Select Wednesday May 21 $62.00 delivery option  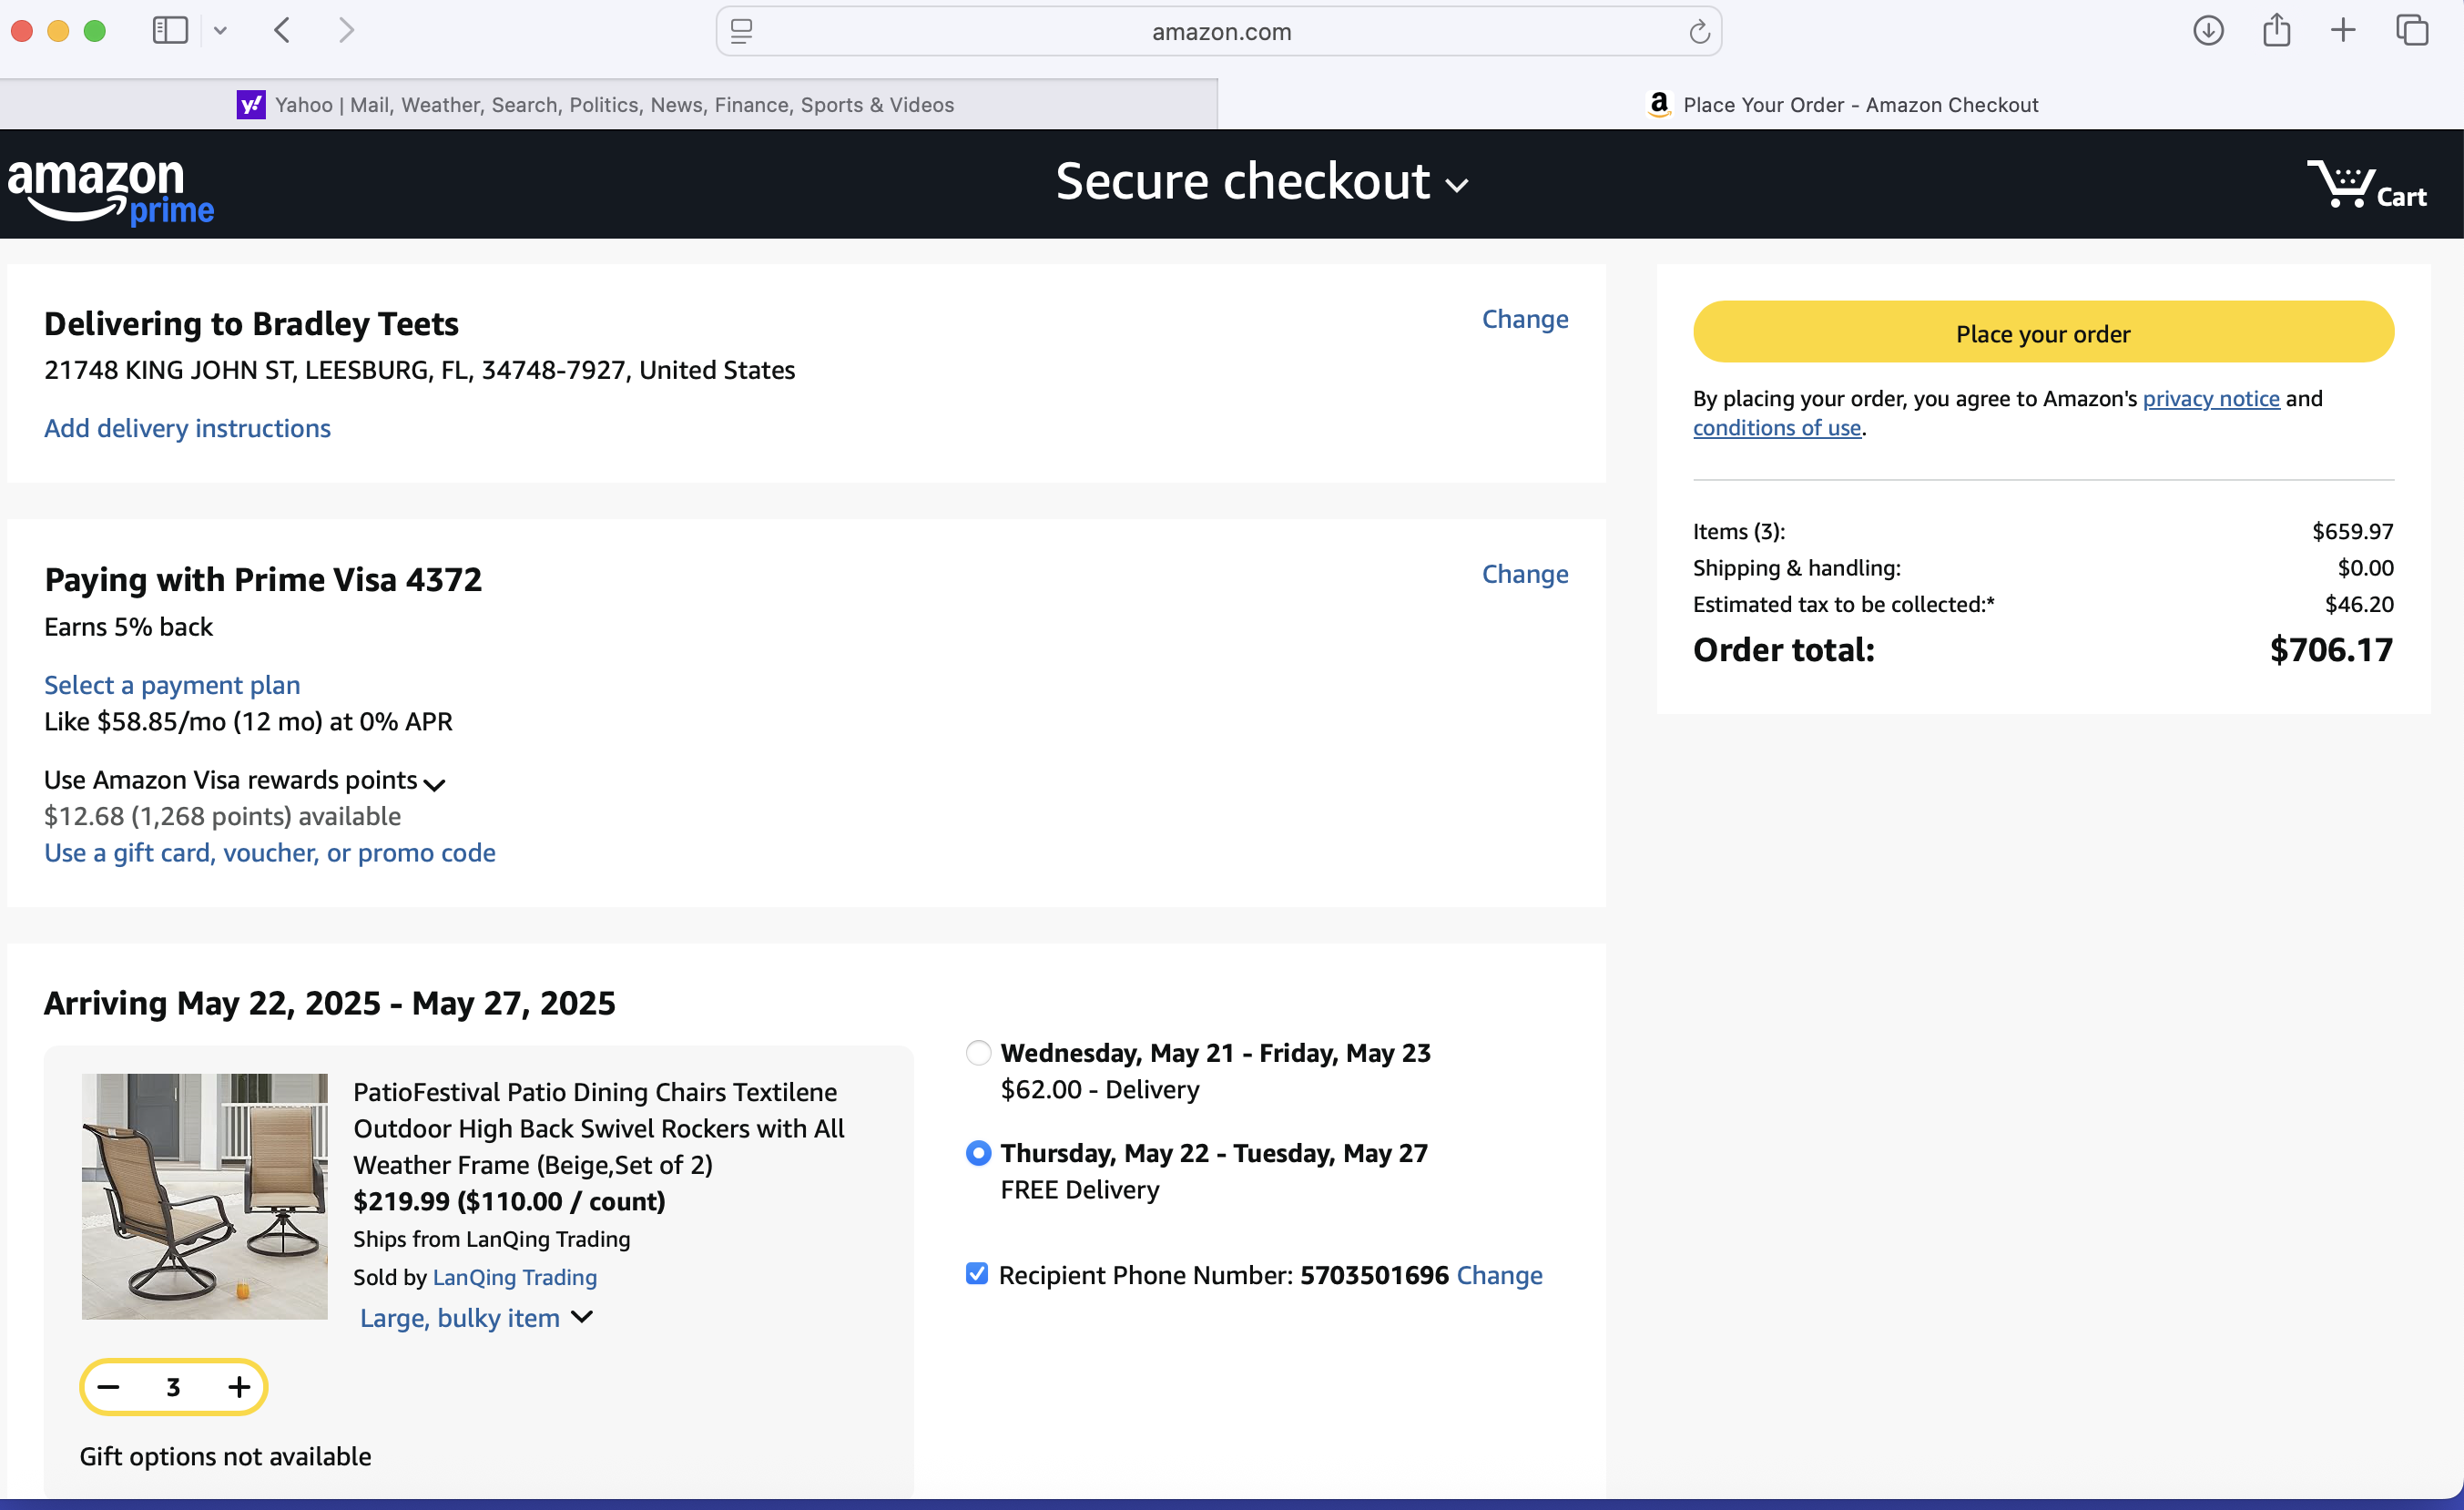pos(978,1052)
